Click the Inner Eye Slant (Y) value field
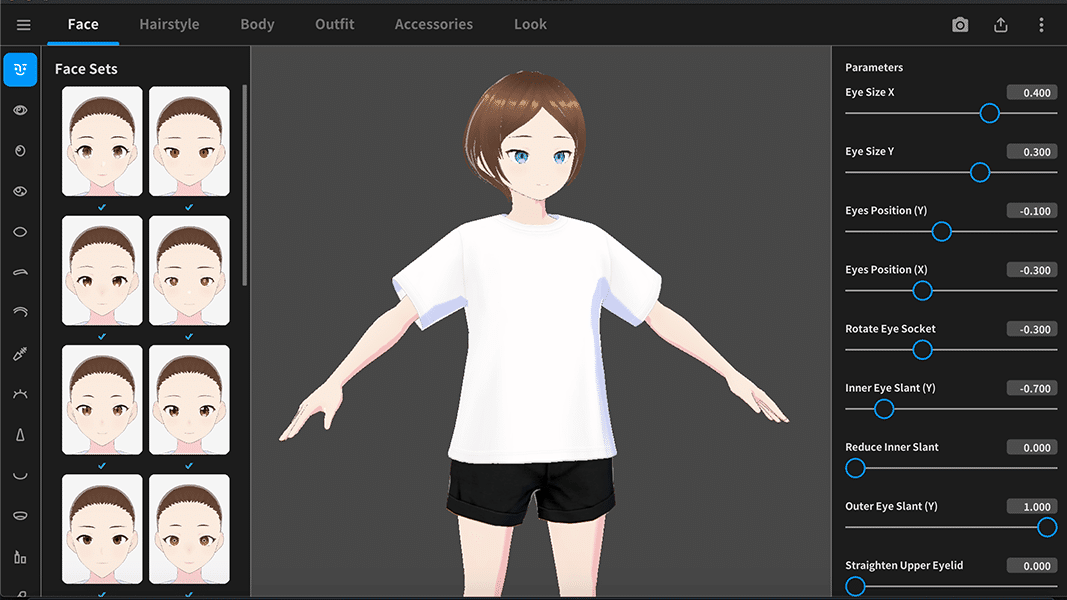Image resolution: width=1067 pixels, height=600 pixels. pyautogui.click(x=1032, y=388)
